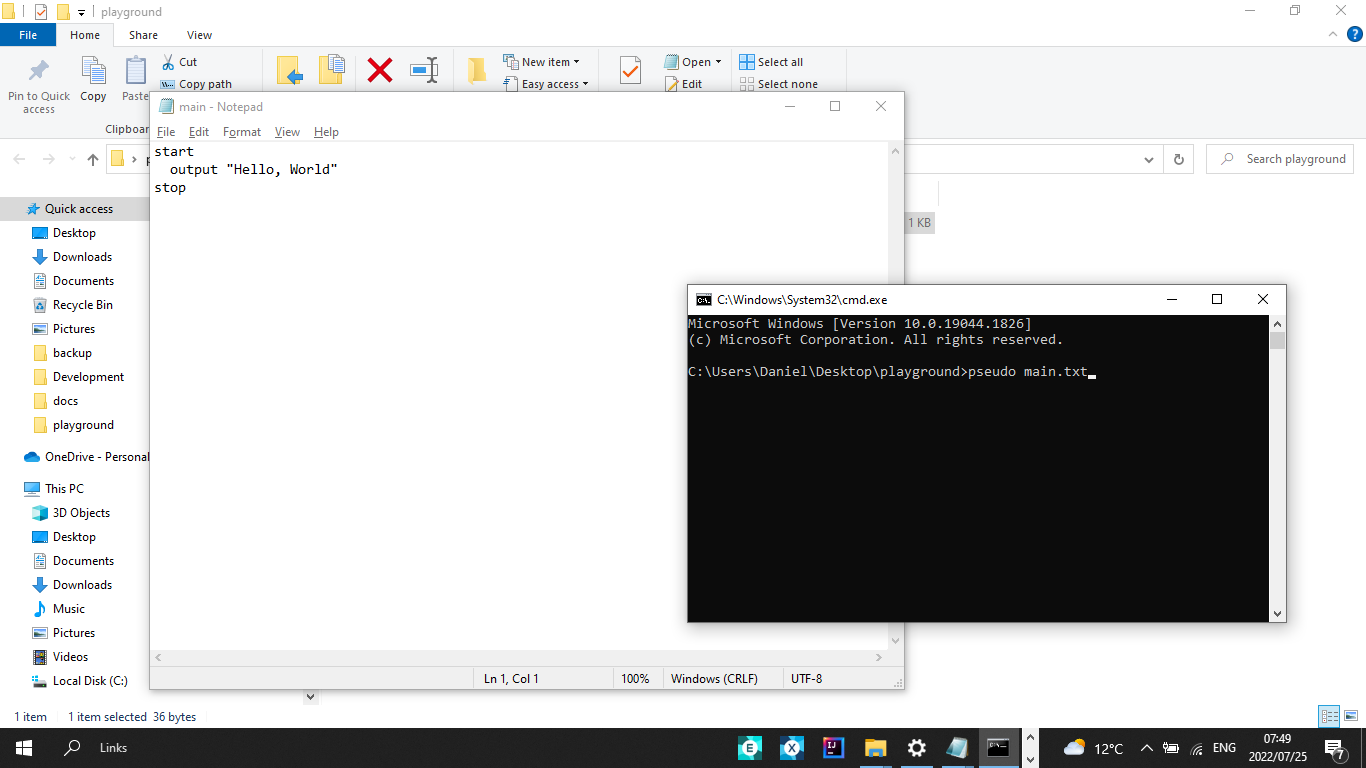Open Explorer File tab
Viewport: 1366px width, 768px height.
click(28, 34)
